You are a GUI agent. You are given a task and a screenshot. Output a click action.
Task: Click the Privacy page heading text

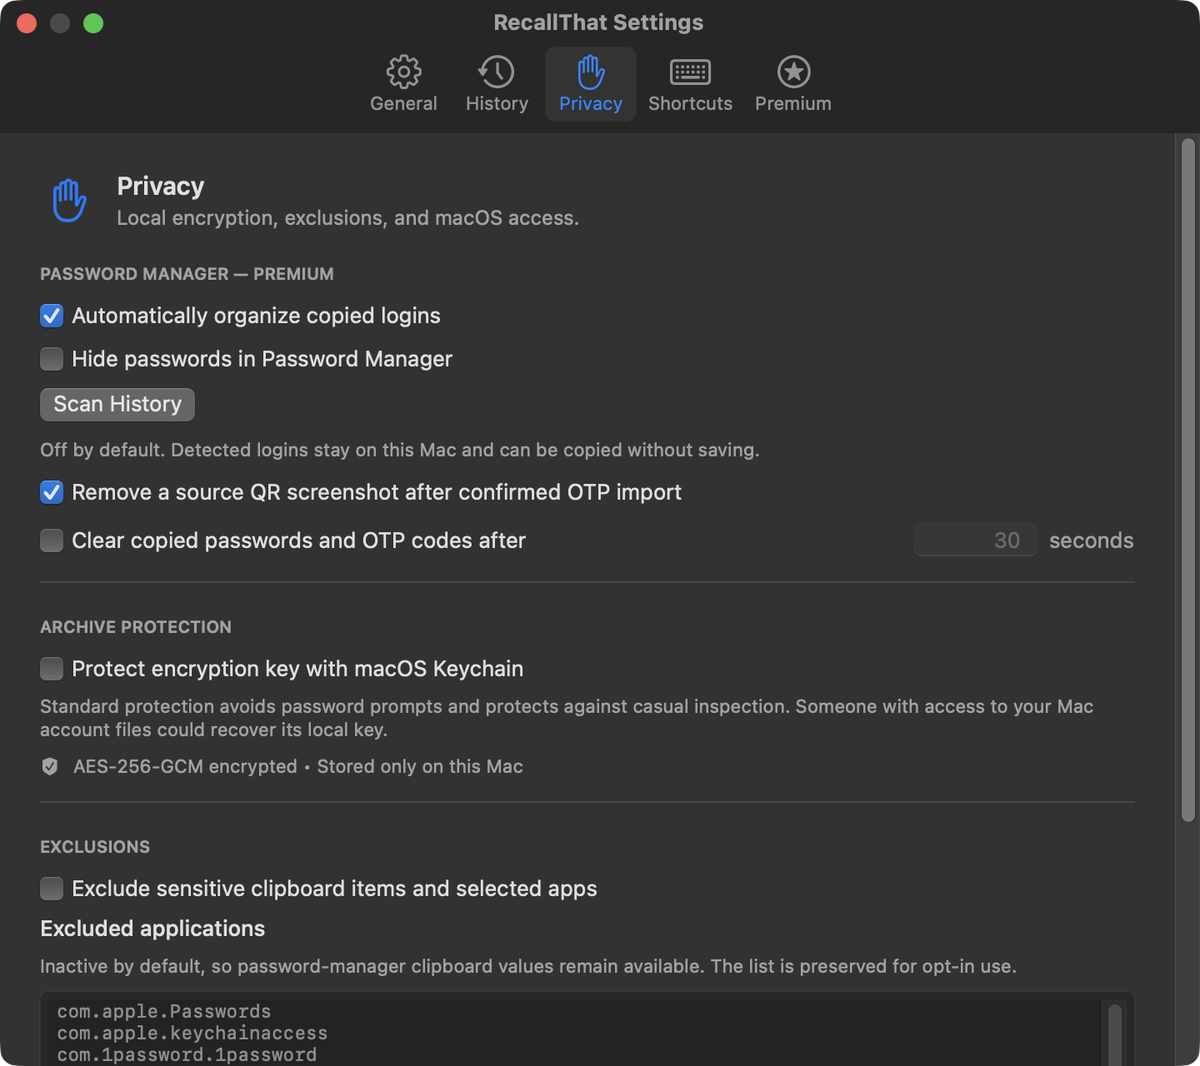coord(161,187)
